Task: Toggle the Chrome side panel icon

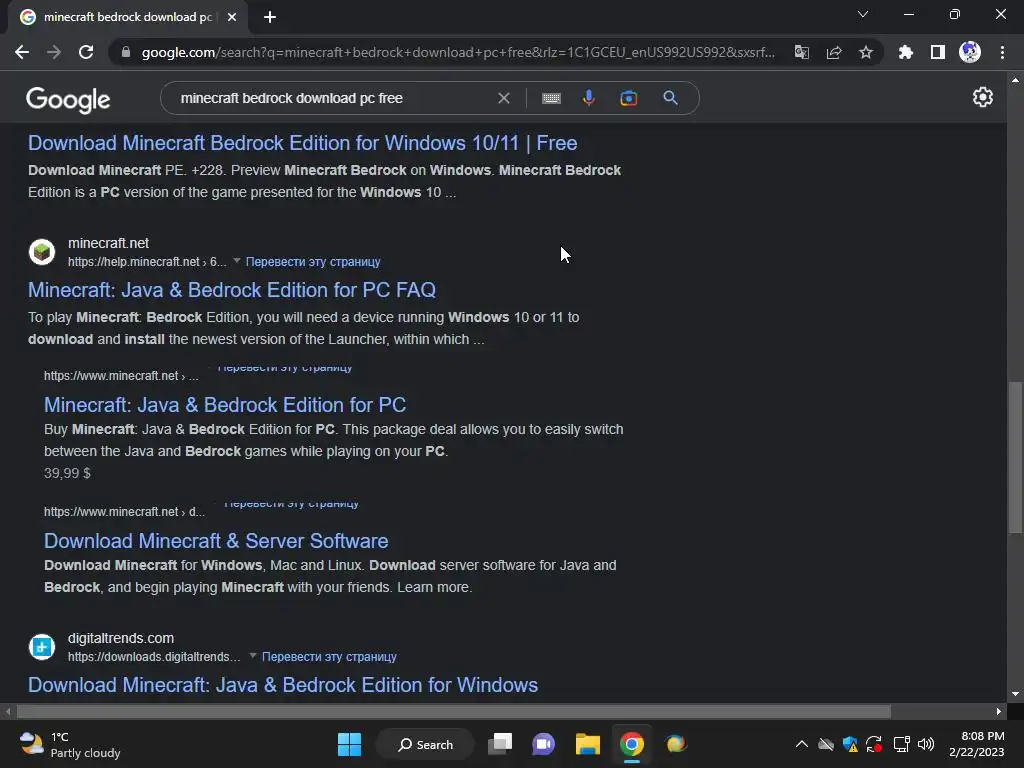Action: tap(938, 52)
